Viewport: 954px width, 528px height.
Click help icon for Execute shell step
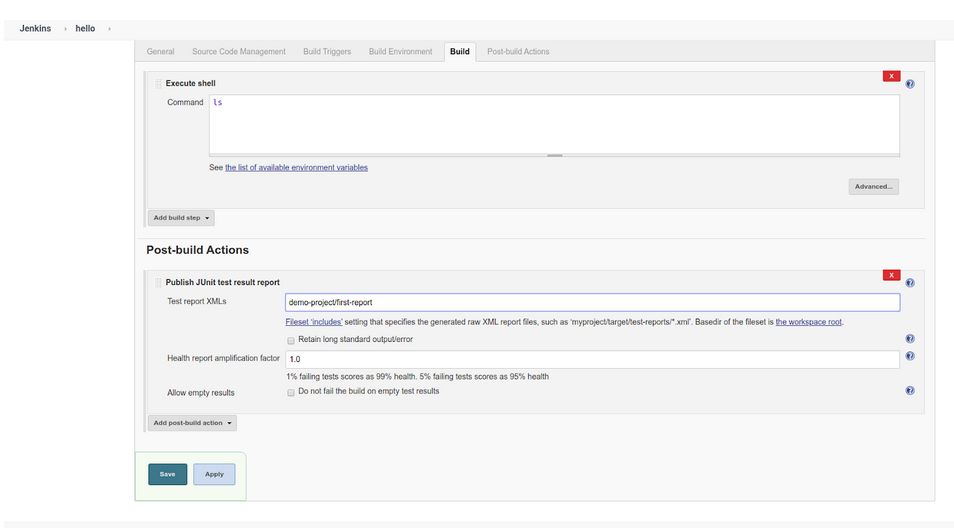coord(910,84)
